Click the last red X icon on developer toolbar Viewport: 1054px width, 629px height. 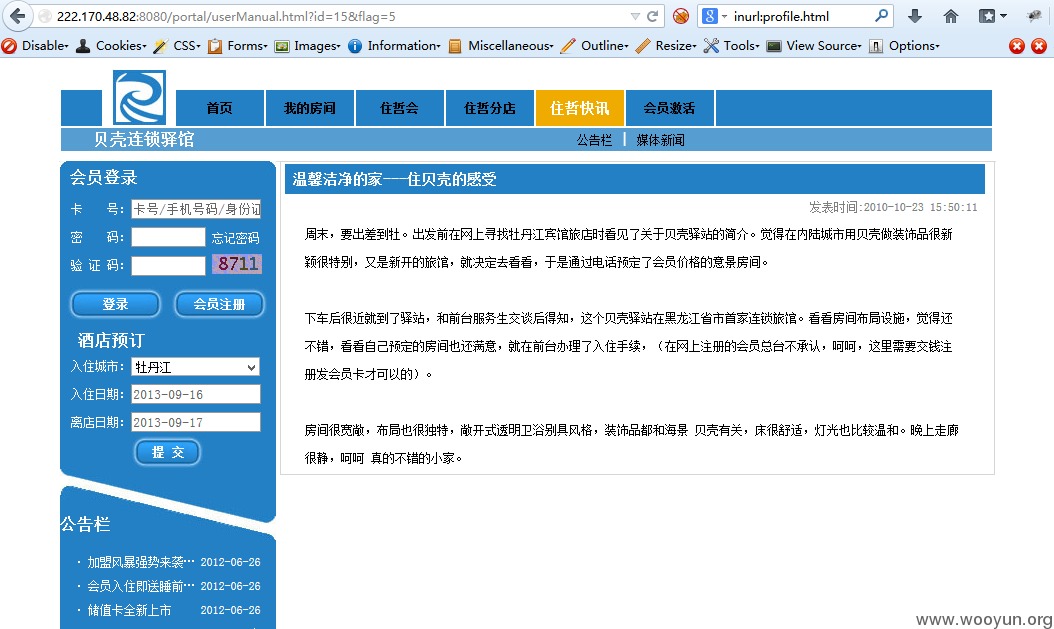coord(1039,46)
